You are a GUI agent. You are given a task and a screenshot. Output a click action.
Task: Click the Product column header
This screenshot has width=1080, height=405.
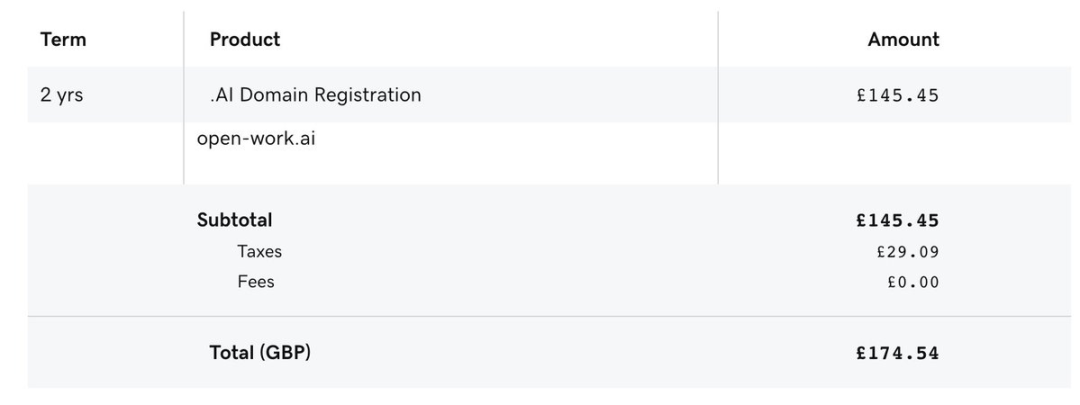point(245,40)
